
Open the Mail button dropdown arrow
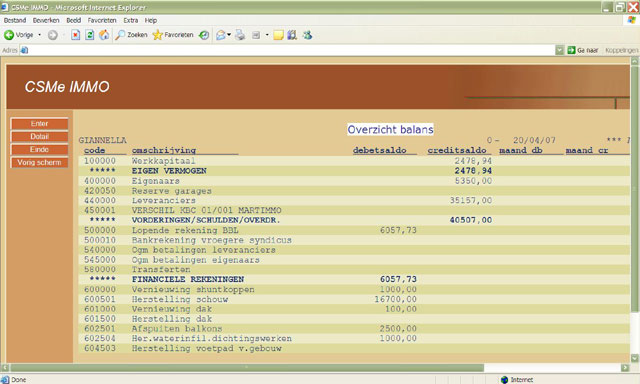click(229, 35)
